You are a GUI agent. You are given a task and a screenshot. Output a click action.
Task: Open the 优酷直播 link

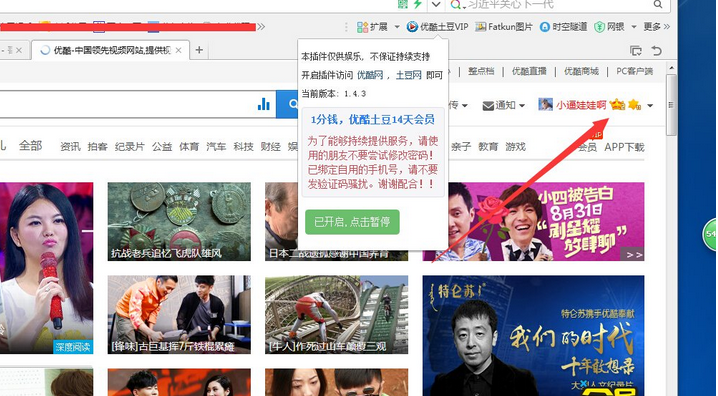coord(529,71)
